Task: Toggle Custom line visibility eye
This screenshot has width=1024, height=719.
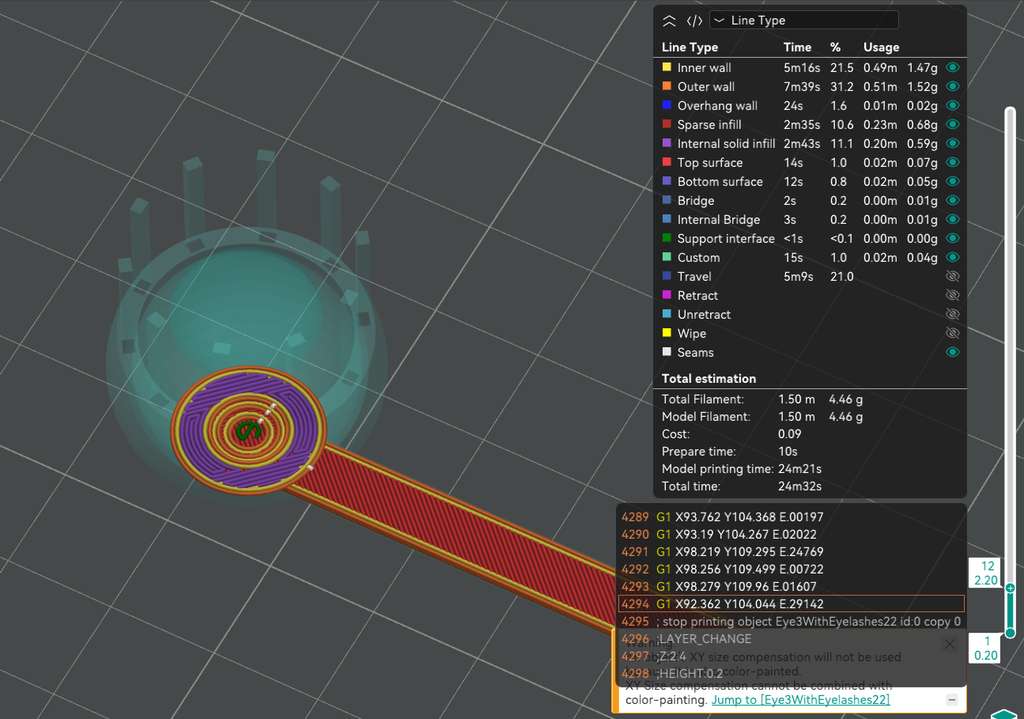Action: (952, 257)
